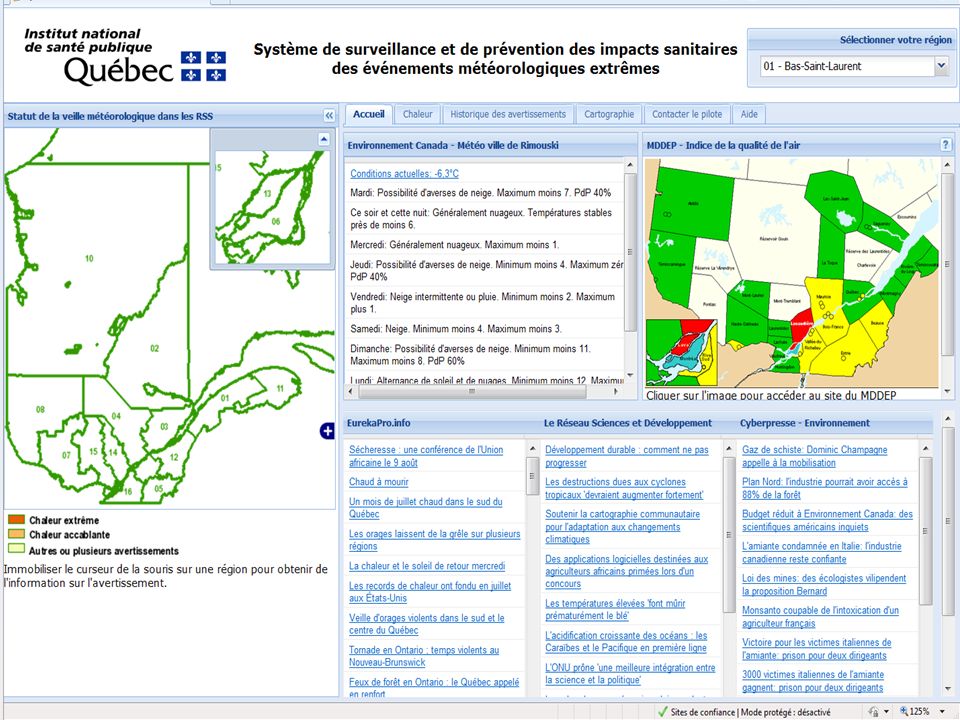Select region 02 on the RSS map

click(x=154, y=348)
